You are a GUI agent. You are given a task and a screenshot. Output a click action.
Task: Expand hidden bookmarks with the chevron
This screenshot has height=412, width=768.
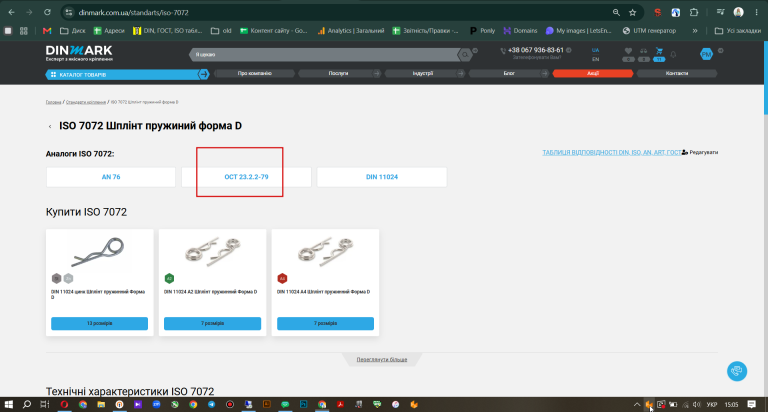695,30
